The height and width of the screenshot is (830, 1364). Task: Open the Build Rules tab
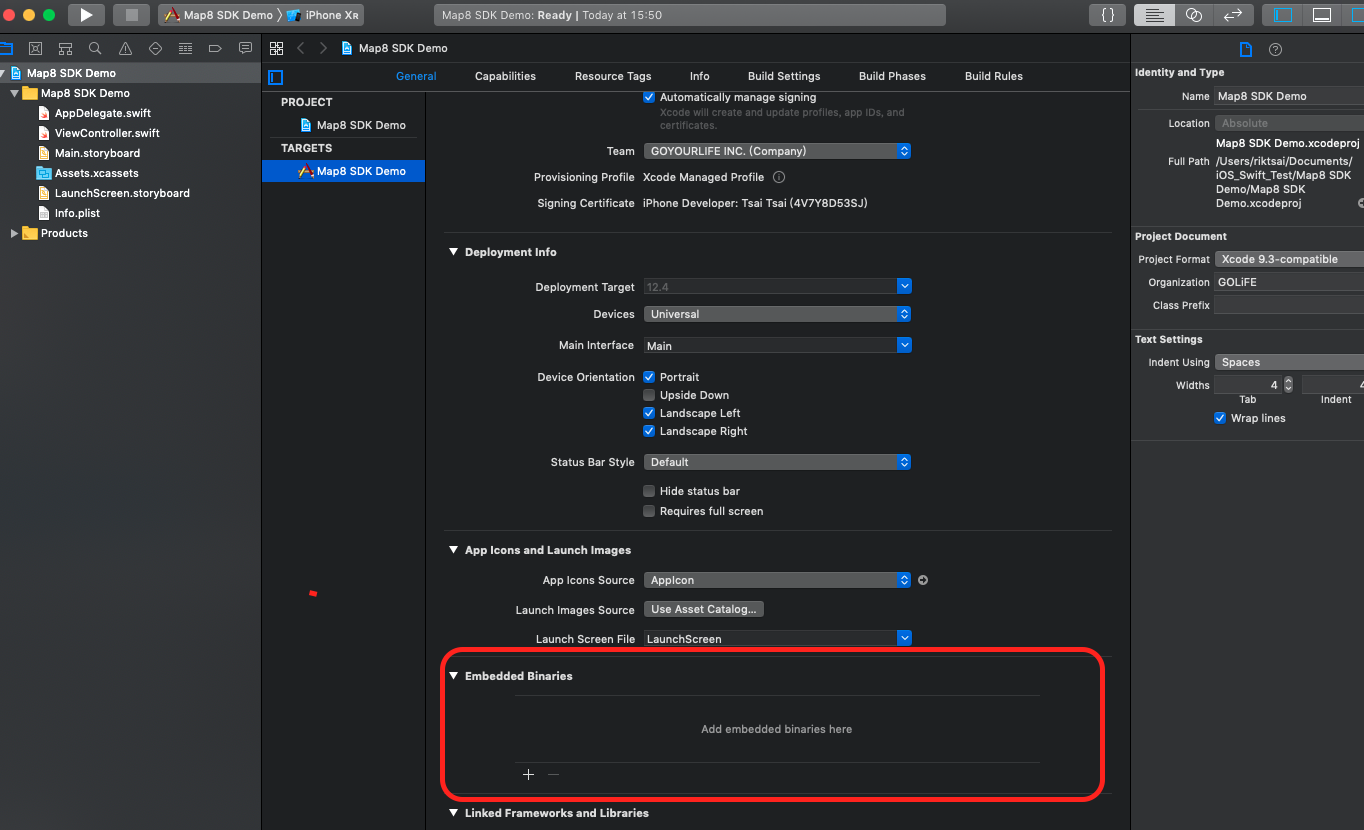993,76
